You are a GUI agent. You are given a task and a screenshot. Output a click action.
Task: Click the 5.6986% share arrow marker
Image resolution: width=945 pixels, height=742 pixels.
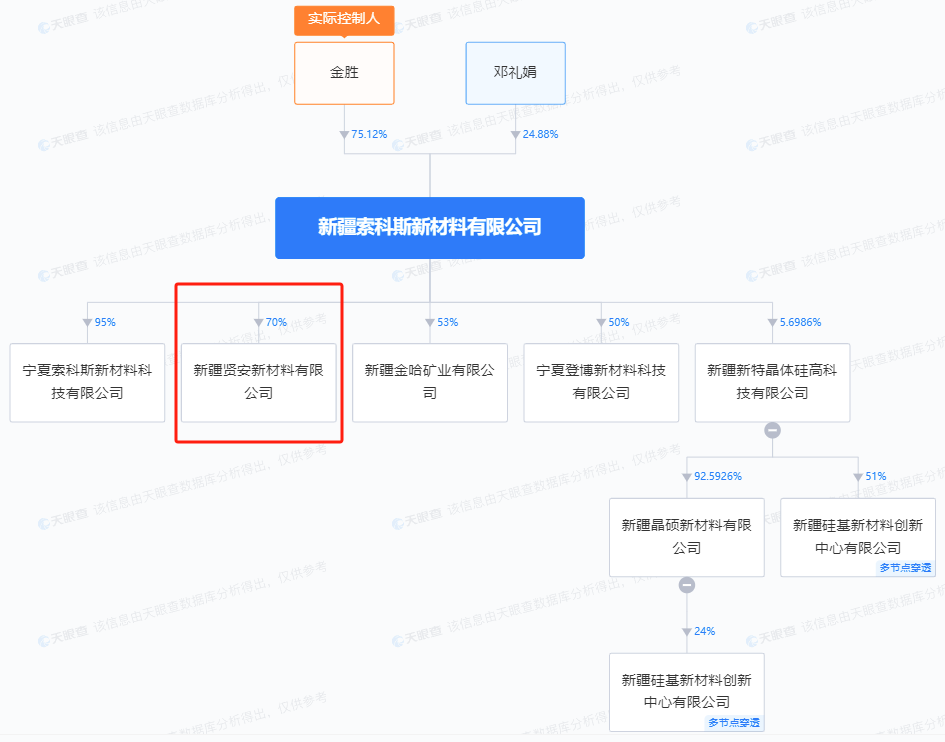(x=772, y=322)
